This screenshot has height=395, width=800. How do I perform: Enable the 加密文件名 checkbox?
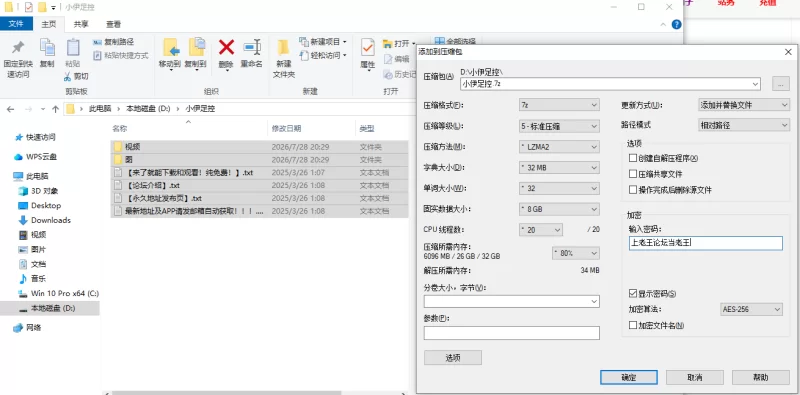coord(633,325)
